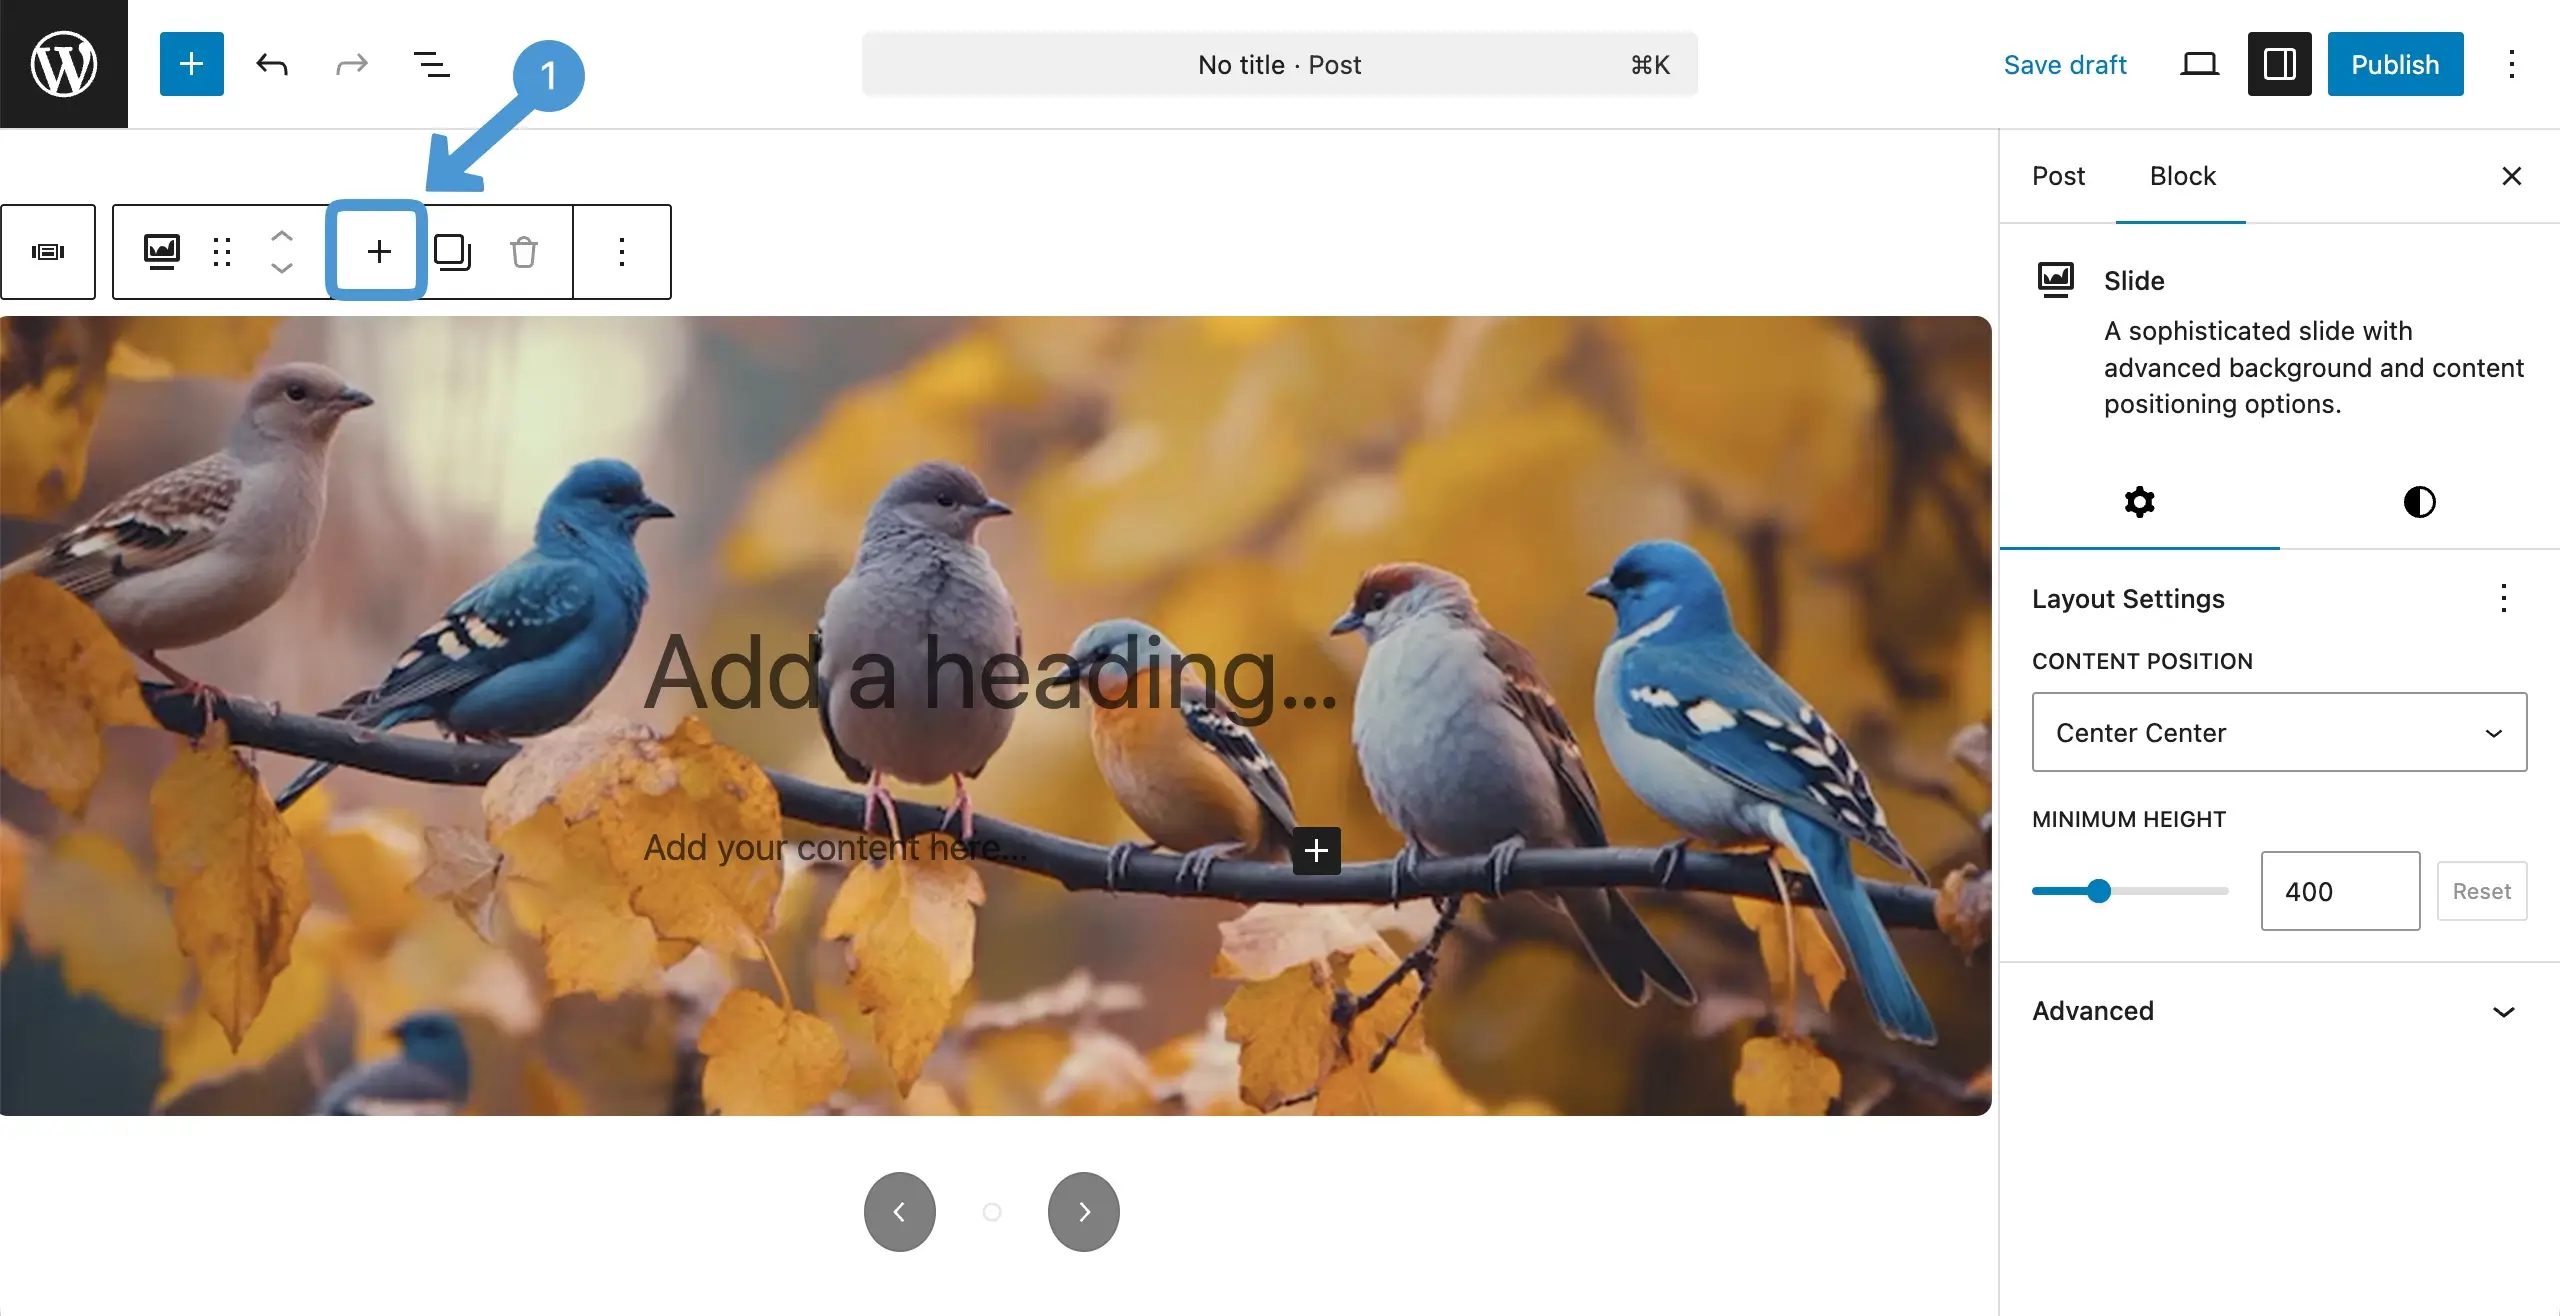This screenshot has height=1316, width=2560.
Task: Close the settings sidebar with the X
Action: [2512, 176]
